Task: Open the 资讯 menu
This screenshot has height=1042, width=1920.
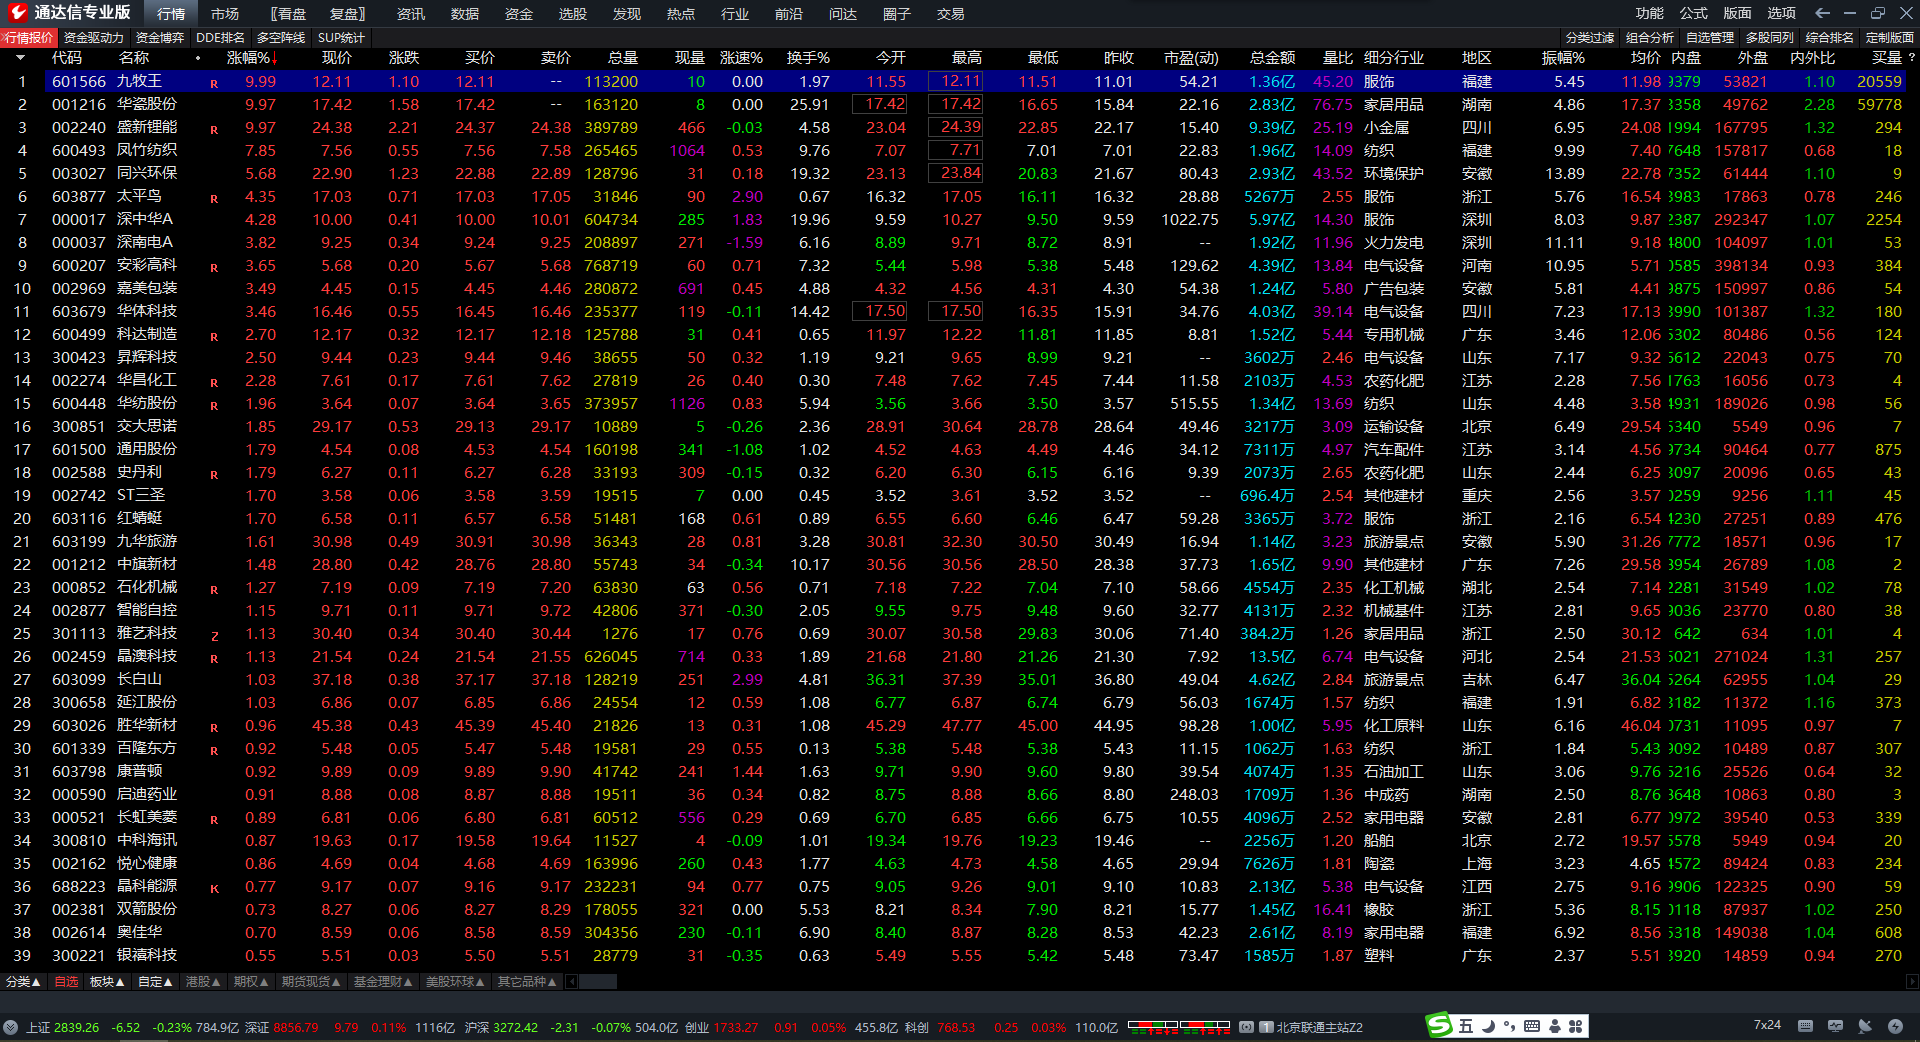Action: point(411,14)
